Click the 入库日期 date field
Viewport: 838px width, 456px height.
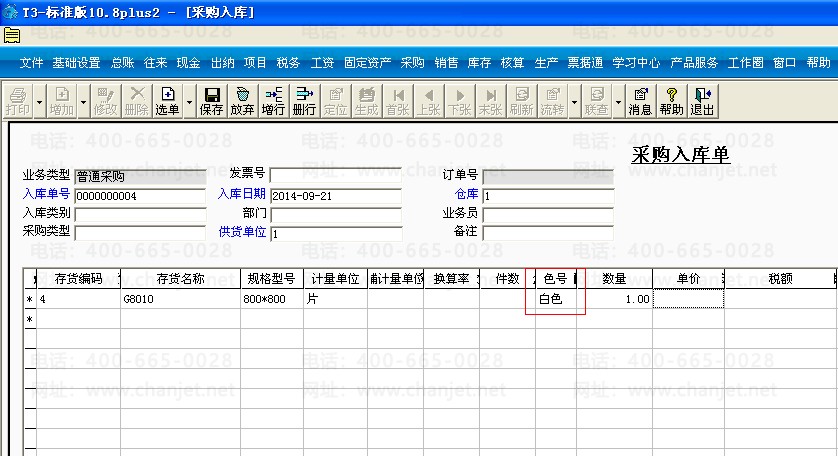[x=336, y=196]
